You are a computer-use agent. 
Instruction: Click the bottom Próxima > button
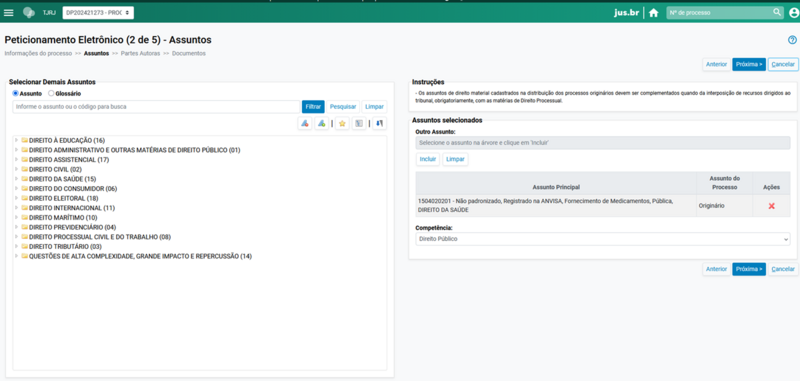(x=749, y=269)
